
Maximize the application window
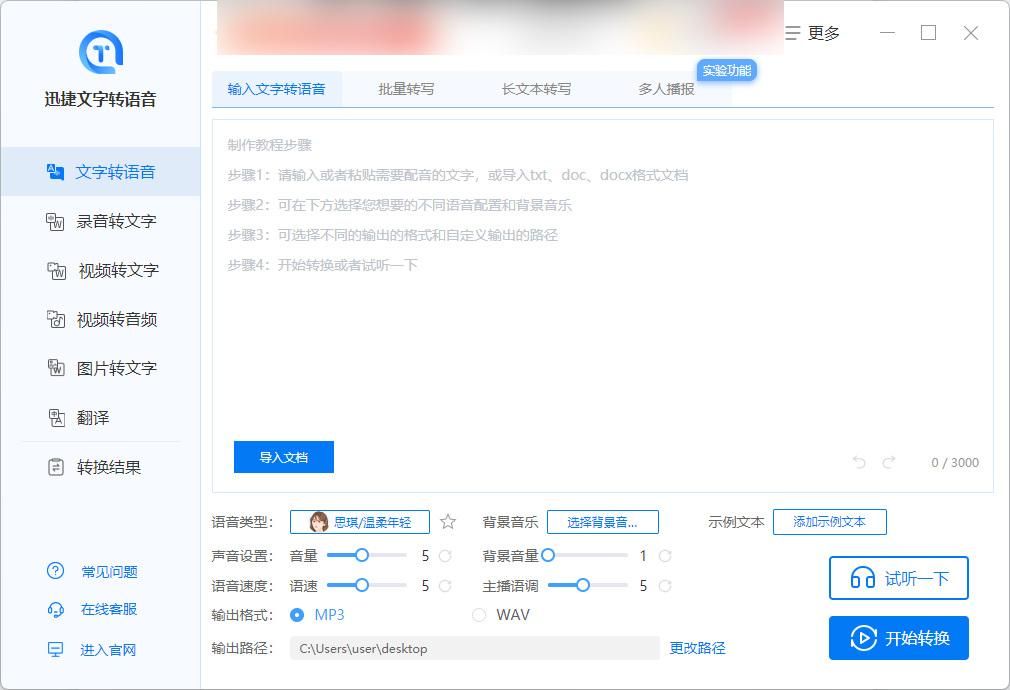click(928, 33)
